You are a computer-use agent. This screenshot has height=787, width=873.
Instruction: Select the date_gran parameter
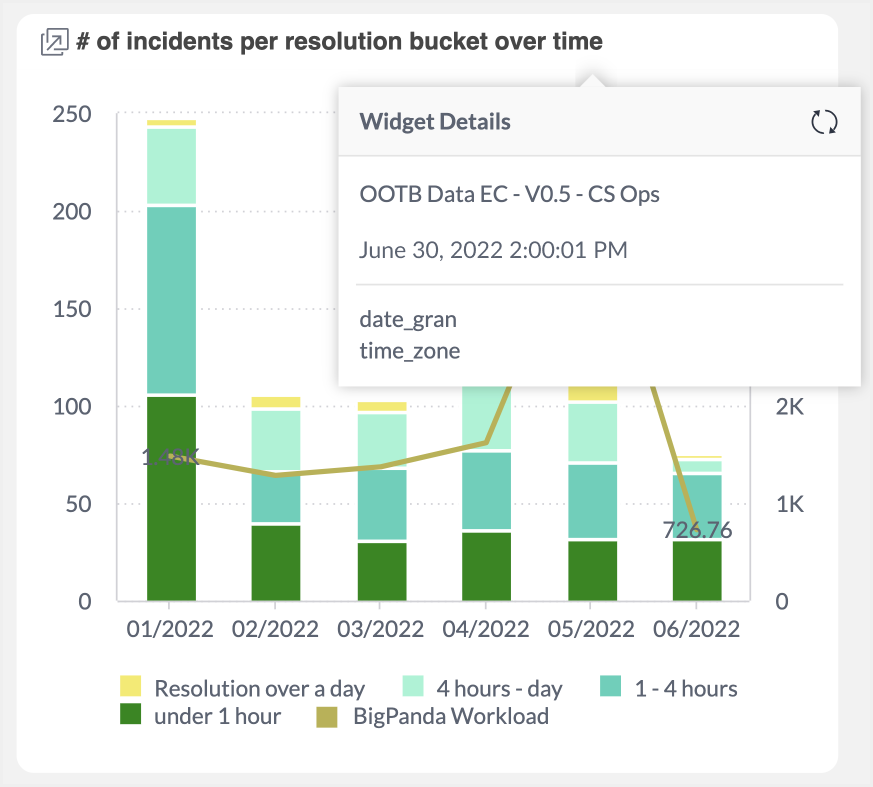click(408, 320)
